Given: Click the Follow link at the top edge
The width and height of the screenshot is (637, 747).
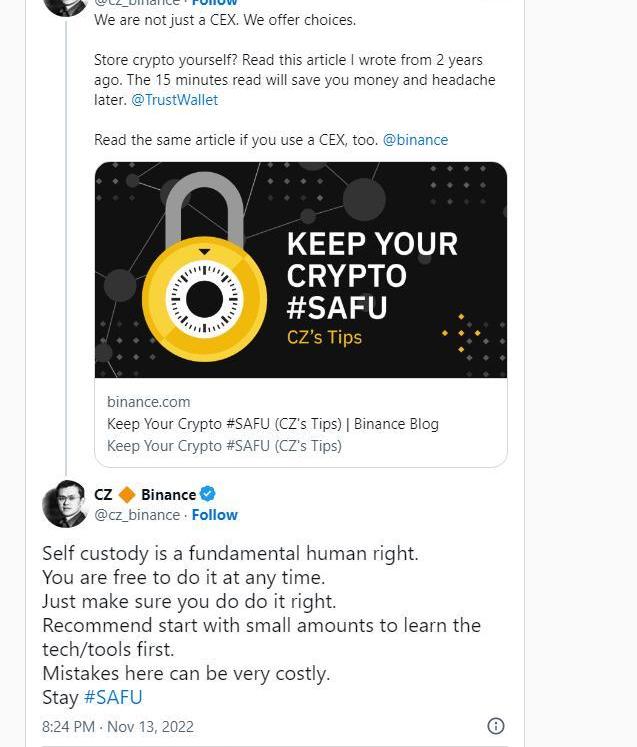Looking at the screenshot, I should [214, 3].
